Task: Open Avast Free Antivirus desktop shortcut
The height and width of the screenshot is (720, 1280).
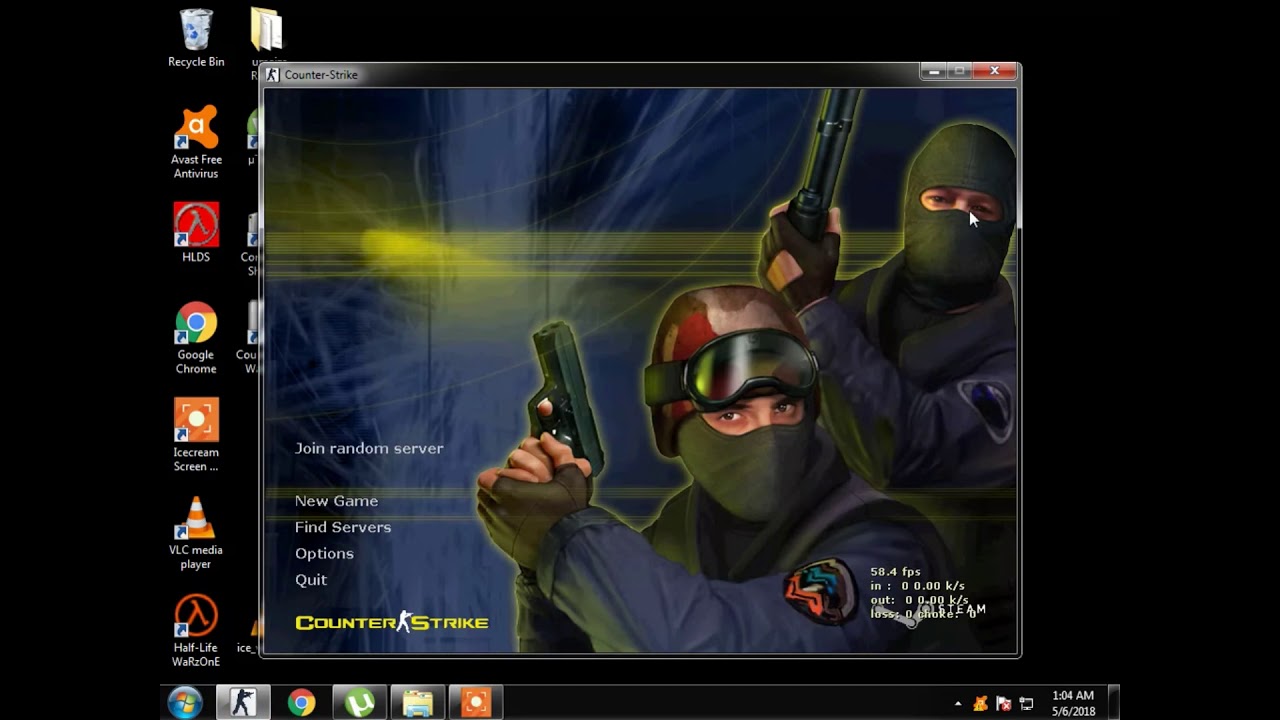Action: point(196,142)
